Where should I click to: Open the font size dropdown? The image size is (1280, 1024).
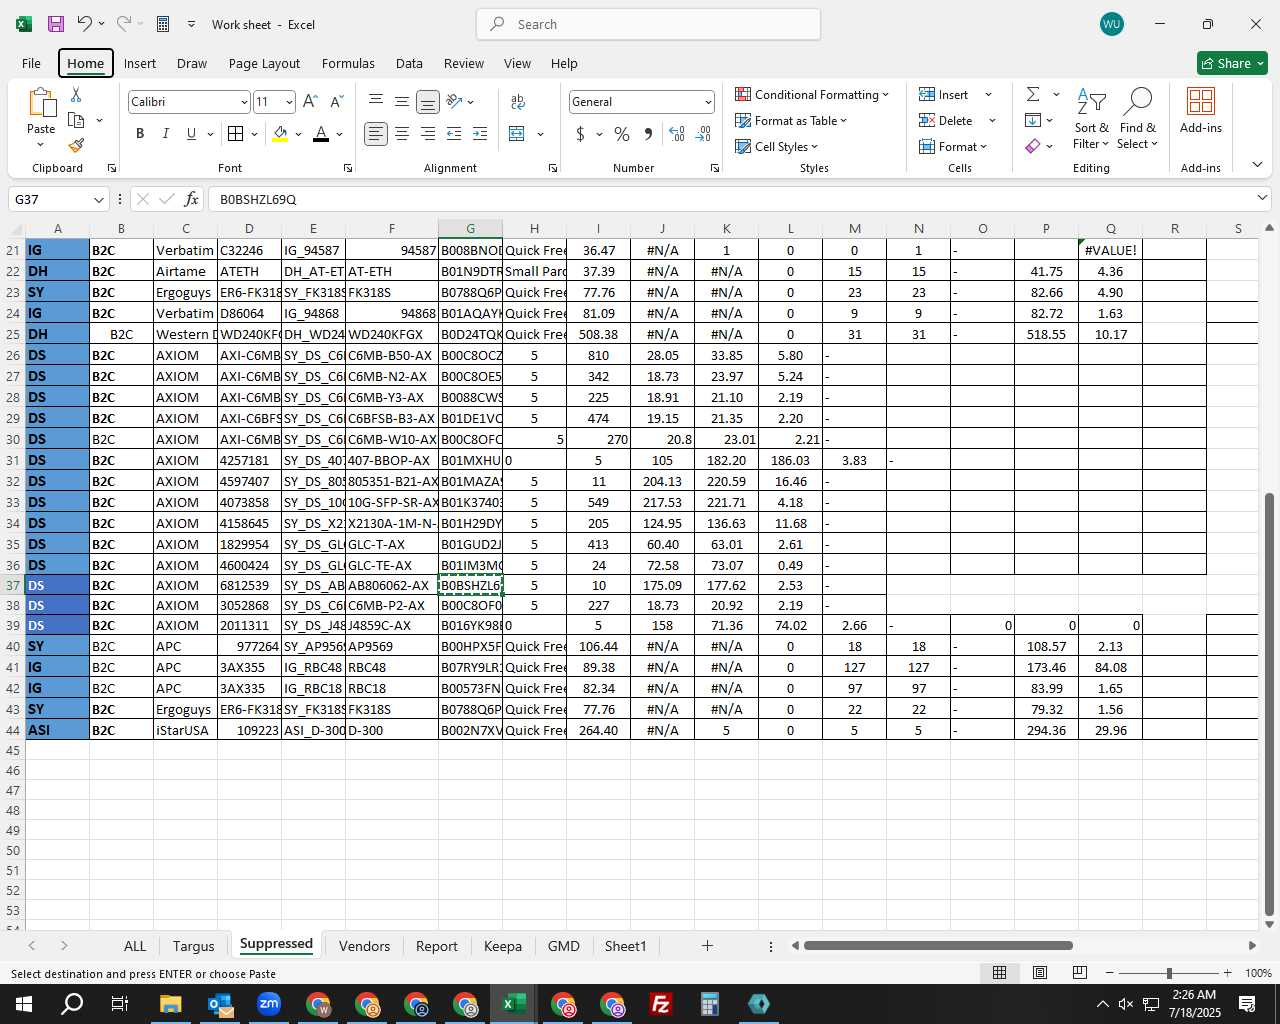289,102
